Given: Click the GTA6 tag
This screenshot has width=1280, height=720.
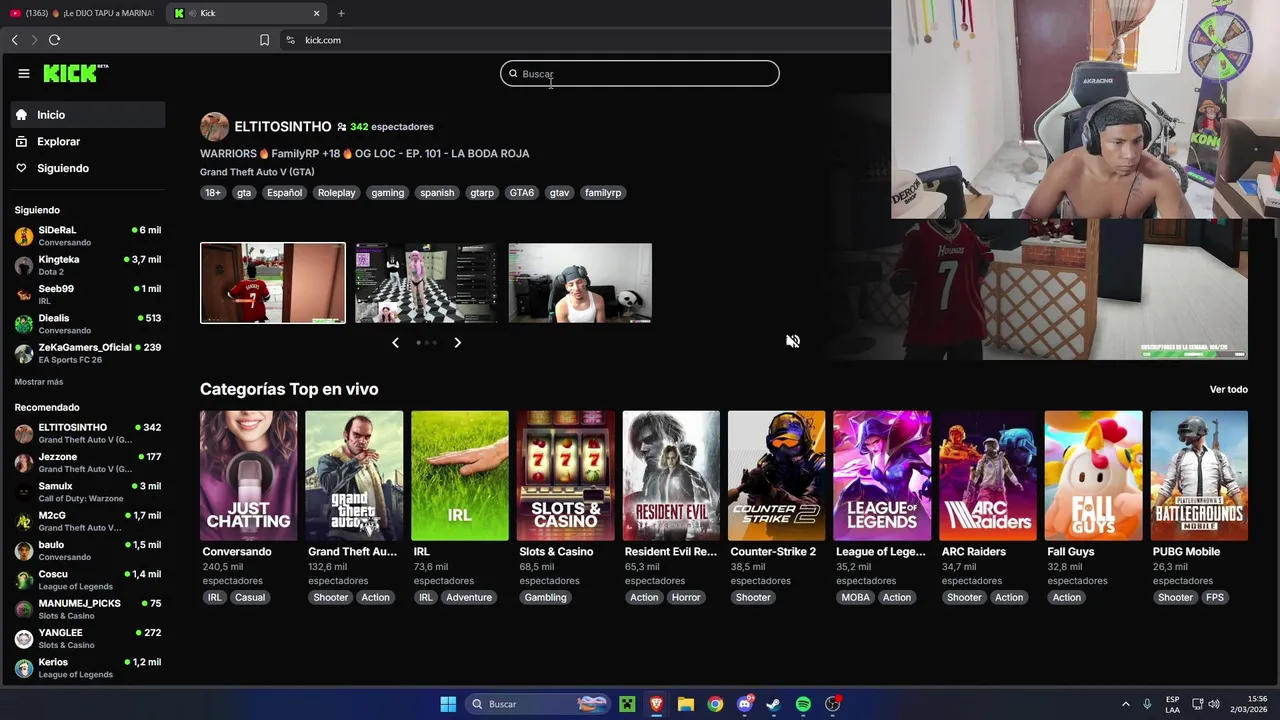Looking at the screenshot, I should click(522, 193).
